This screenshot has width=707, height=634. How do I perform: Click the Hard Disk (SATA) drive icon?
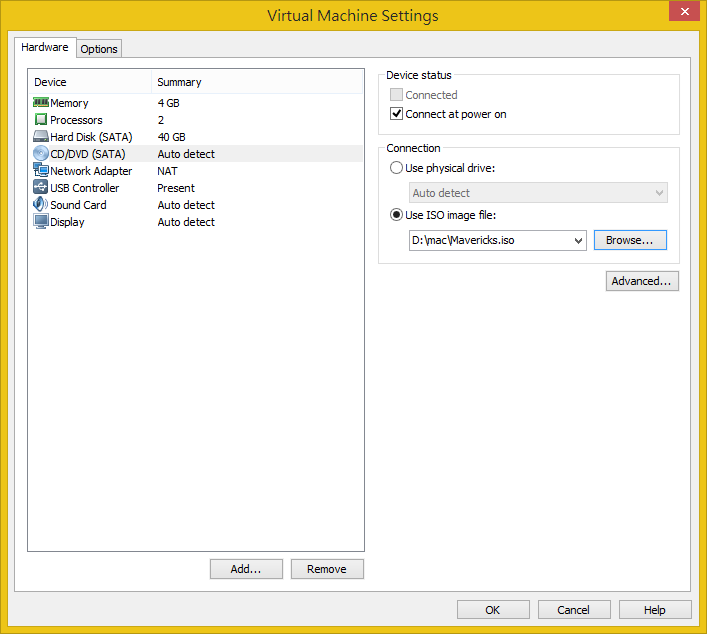coord(41,136)
